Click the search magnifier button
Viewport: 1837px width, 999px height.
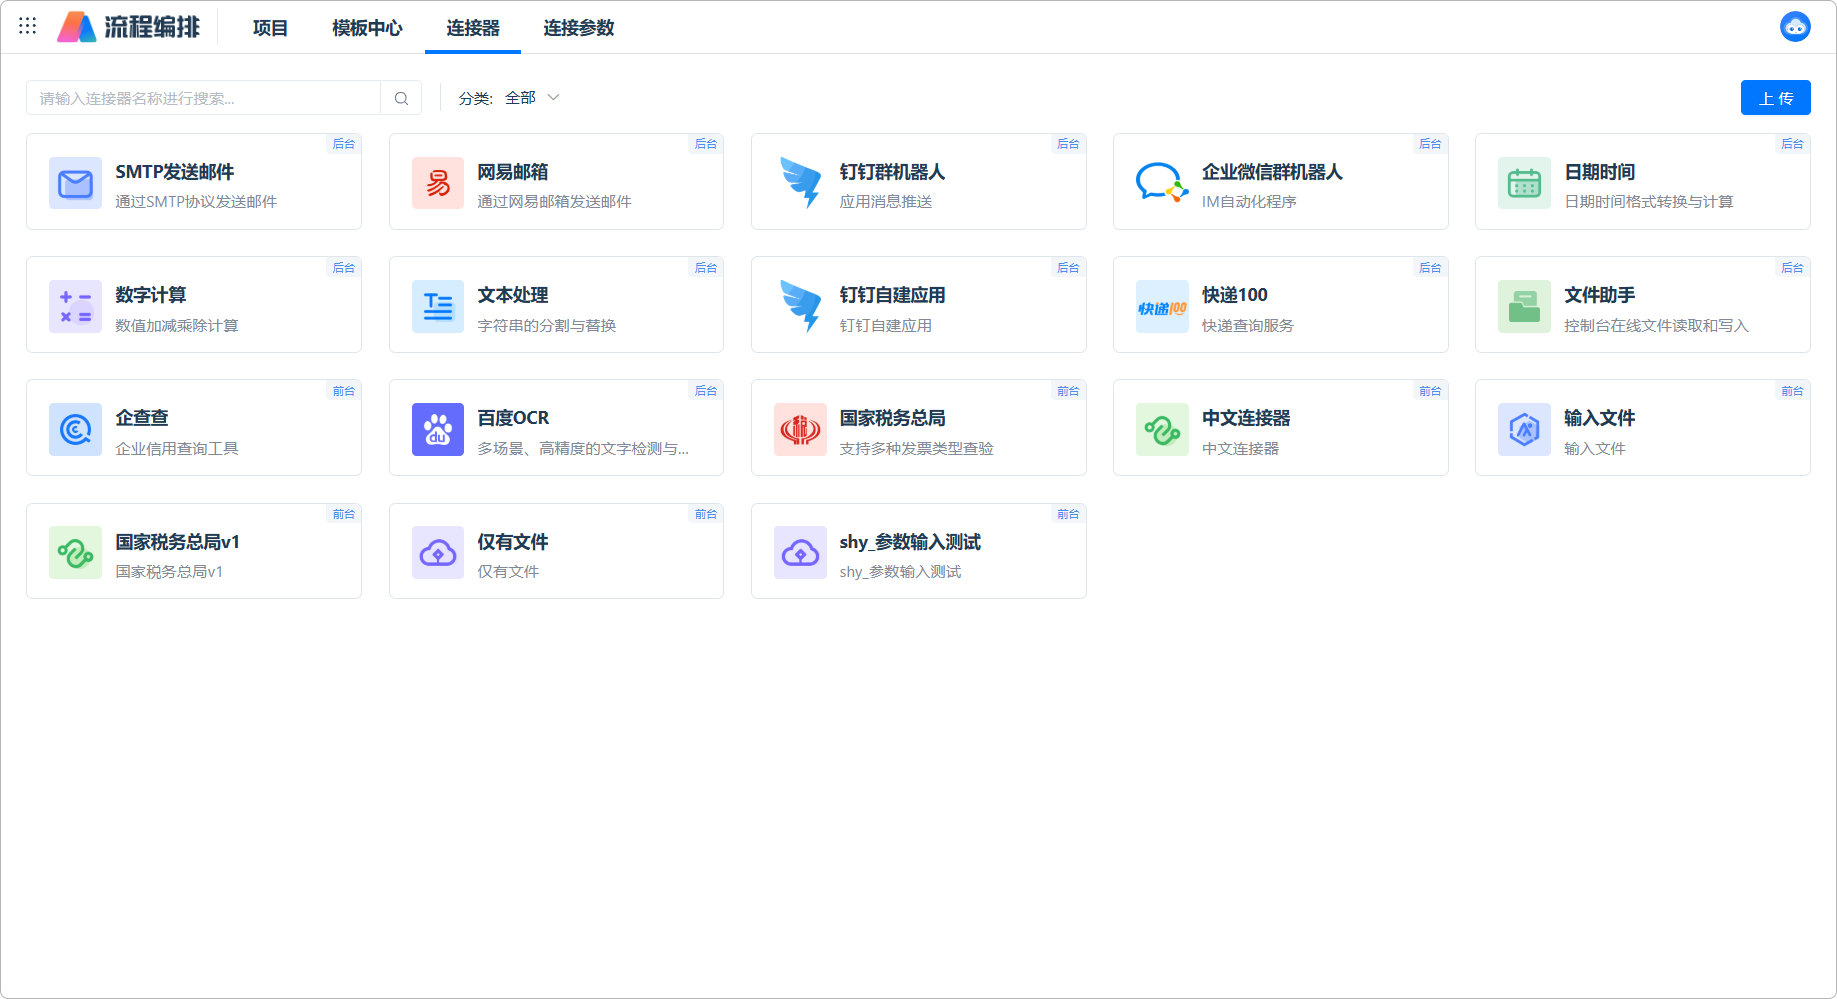401,98
